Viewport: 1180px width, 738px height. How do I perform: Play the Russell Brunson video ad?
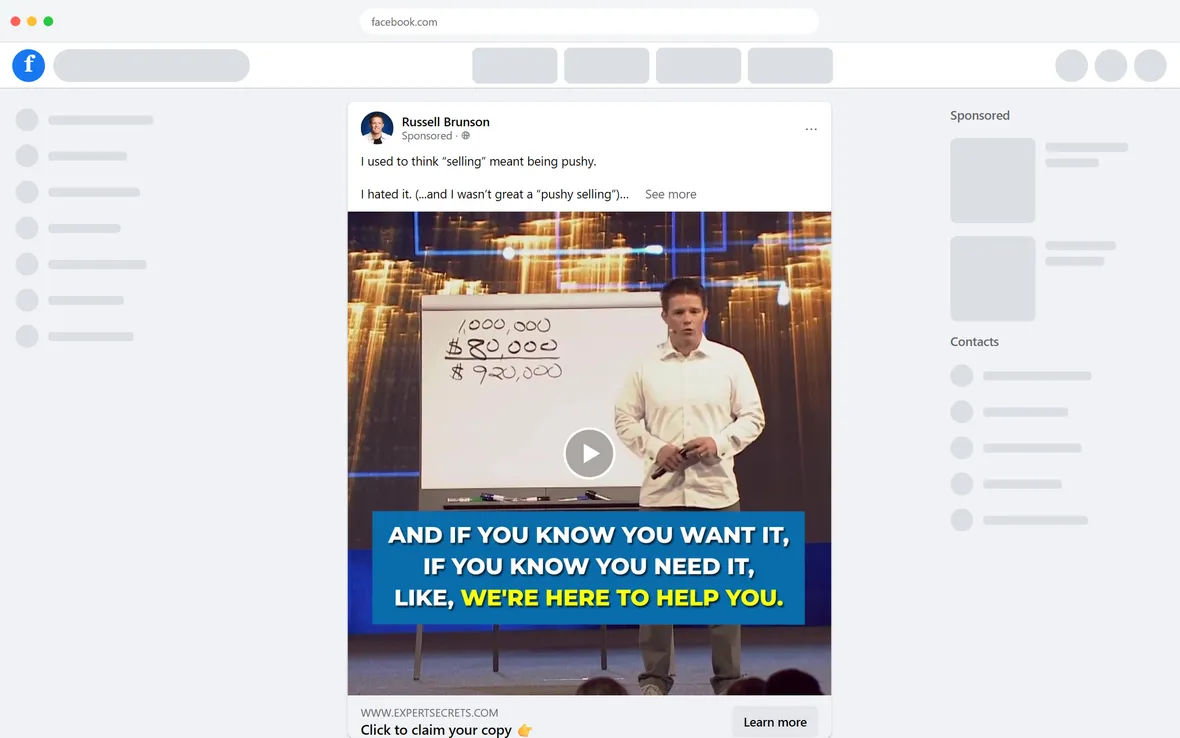click(589, 454)
